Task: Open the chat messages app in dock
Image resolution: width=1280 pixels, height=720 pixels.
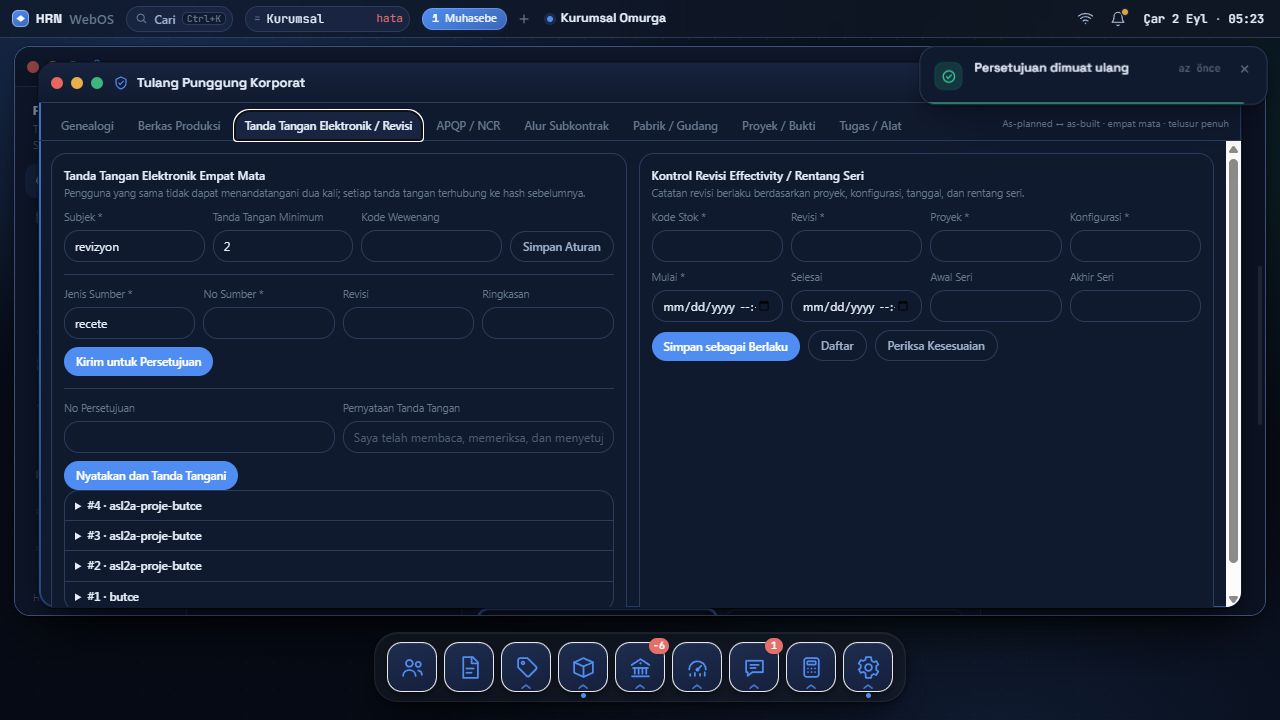Action: (754, 667)
